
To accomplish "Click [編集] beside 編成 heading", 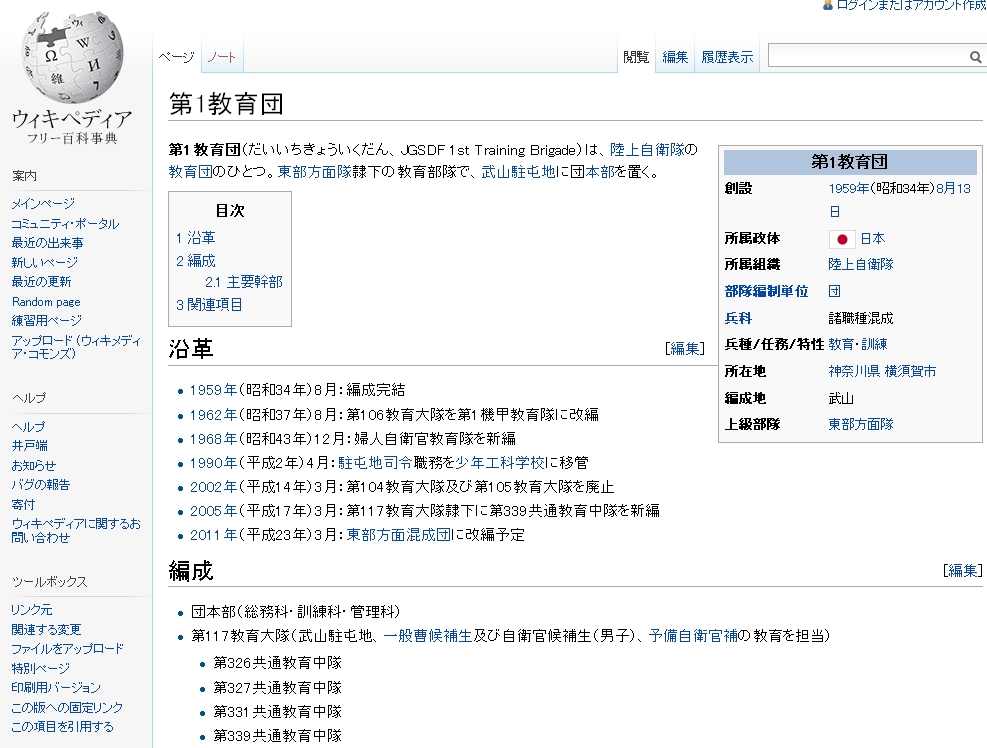I will [962, 570].
